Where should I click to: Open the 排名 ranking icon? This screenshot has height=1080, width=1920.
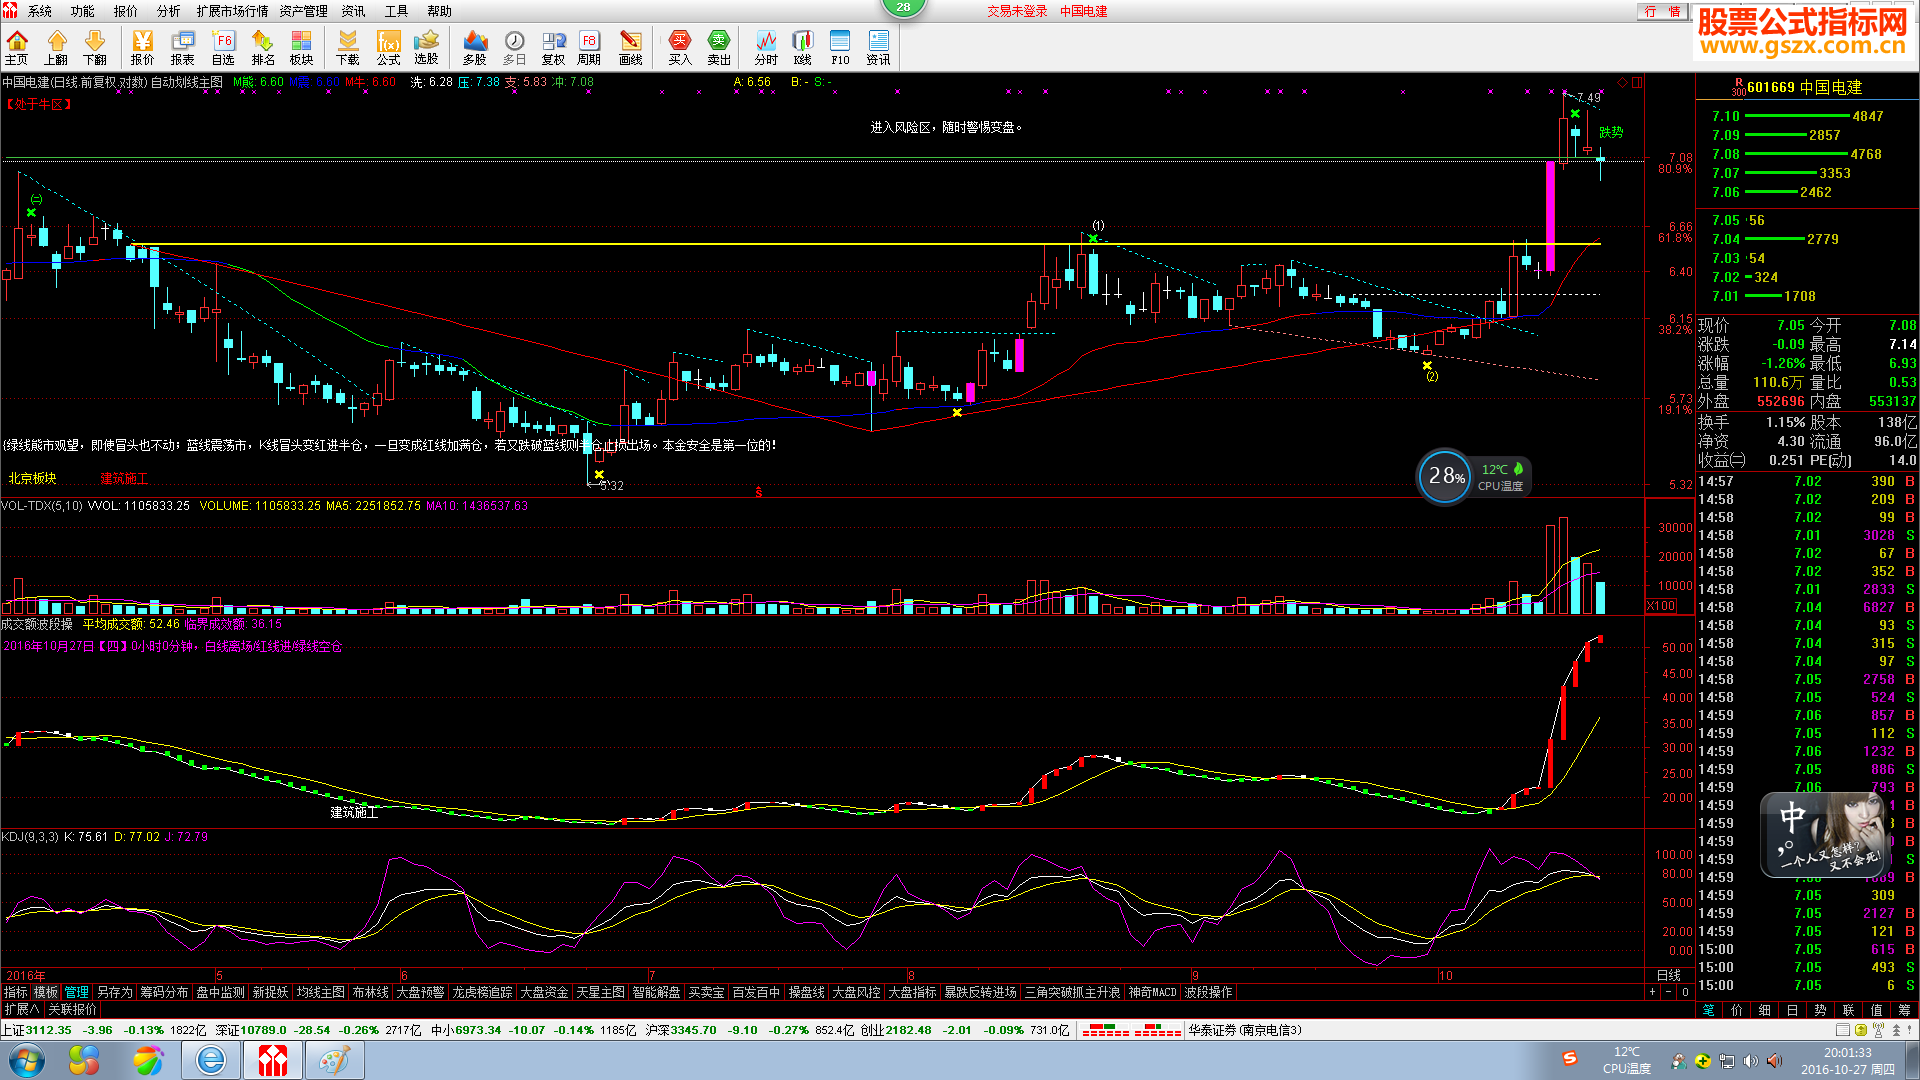tap(263, 47)
